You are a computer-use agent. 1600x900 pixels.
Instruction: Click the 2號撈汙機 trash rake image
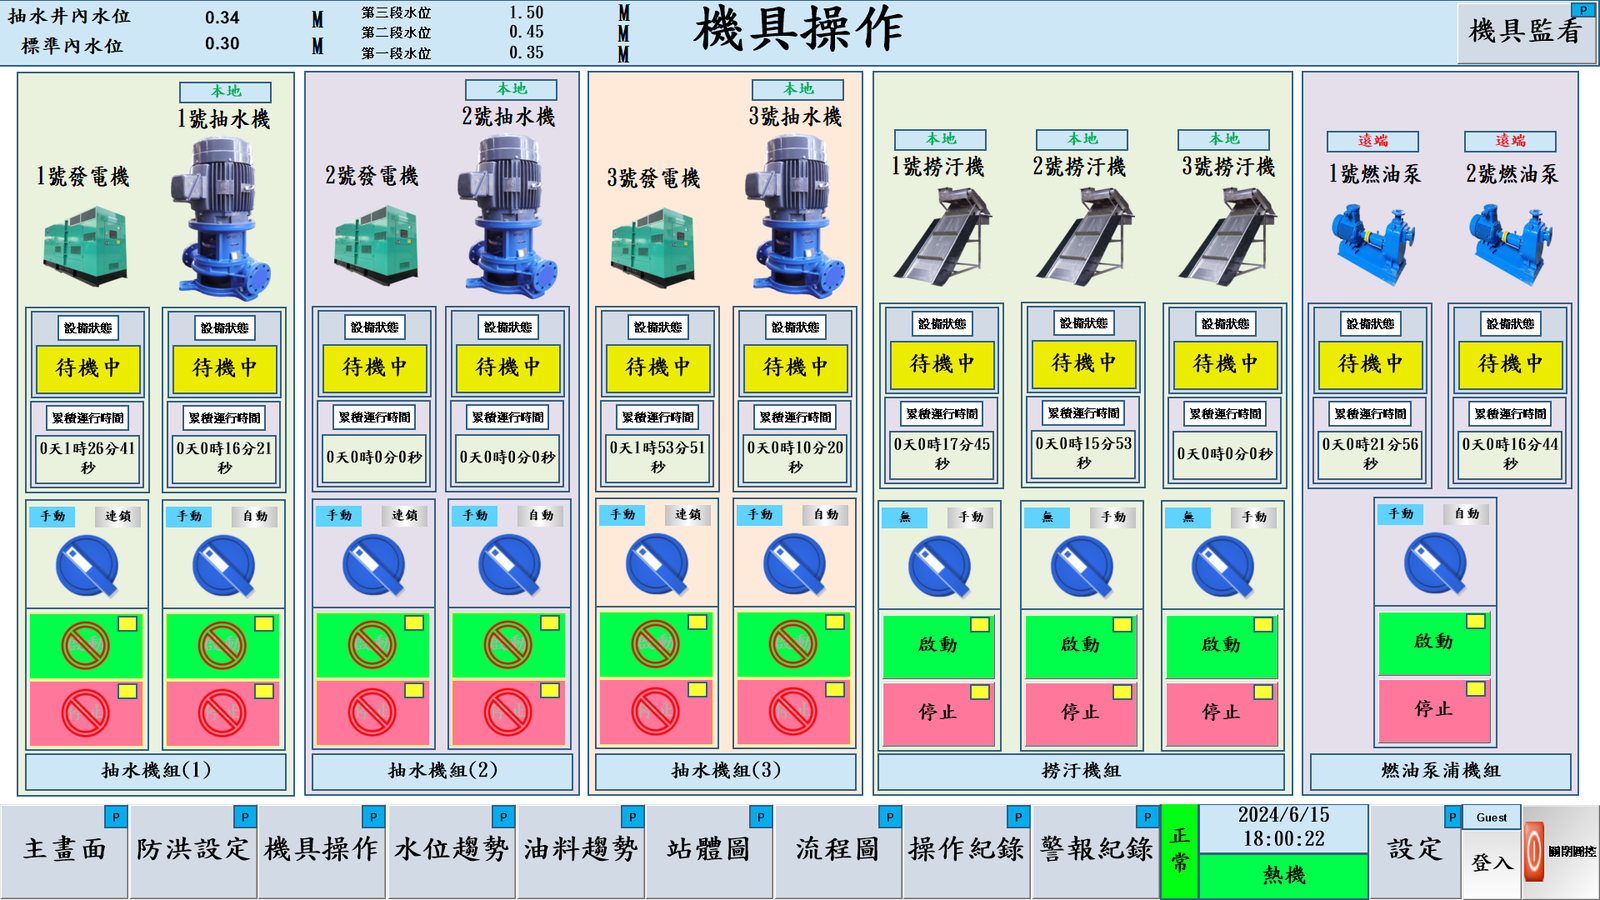[x=1085, y=235]
